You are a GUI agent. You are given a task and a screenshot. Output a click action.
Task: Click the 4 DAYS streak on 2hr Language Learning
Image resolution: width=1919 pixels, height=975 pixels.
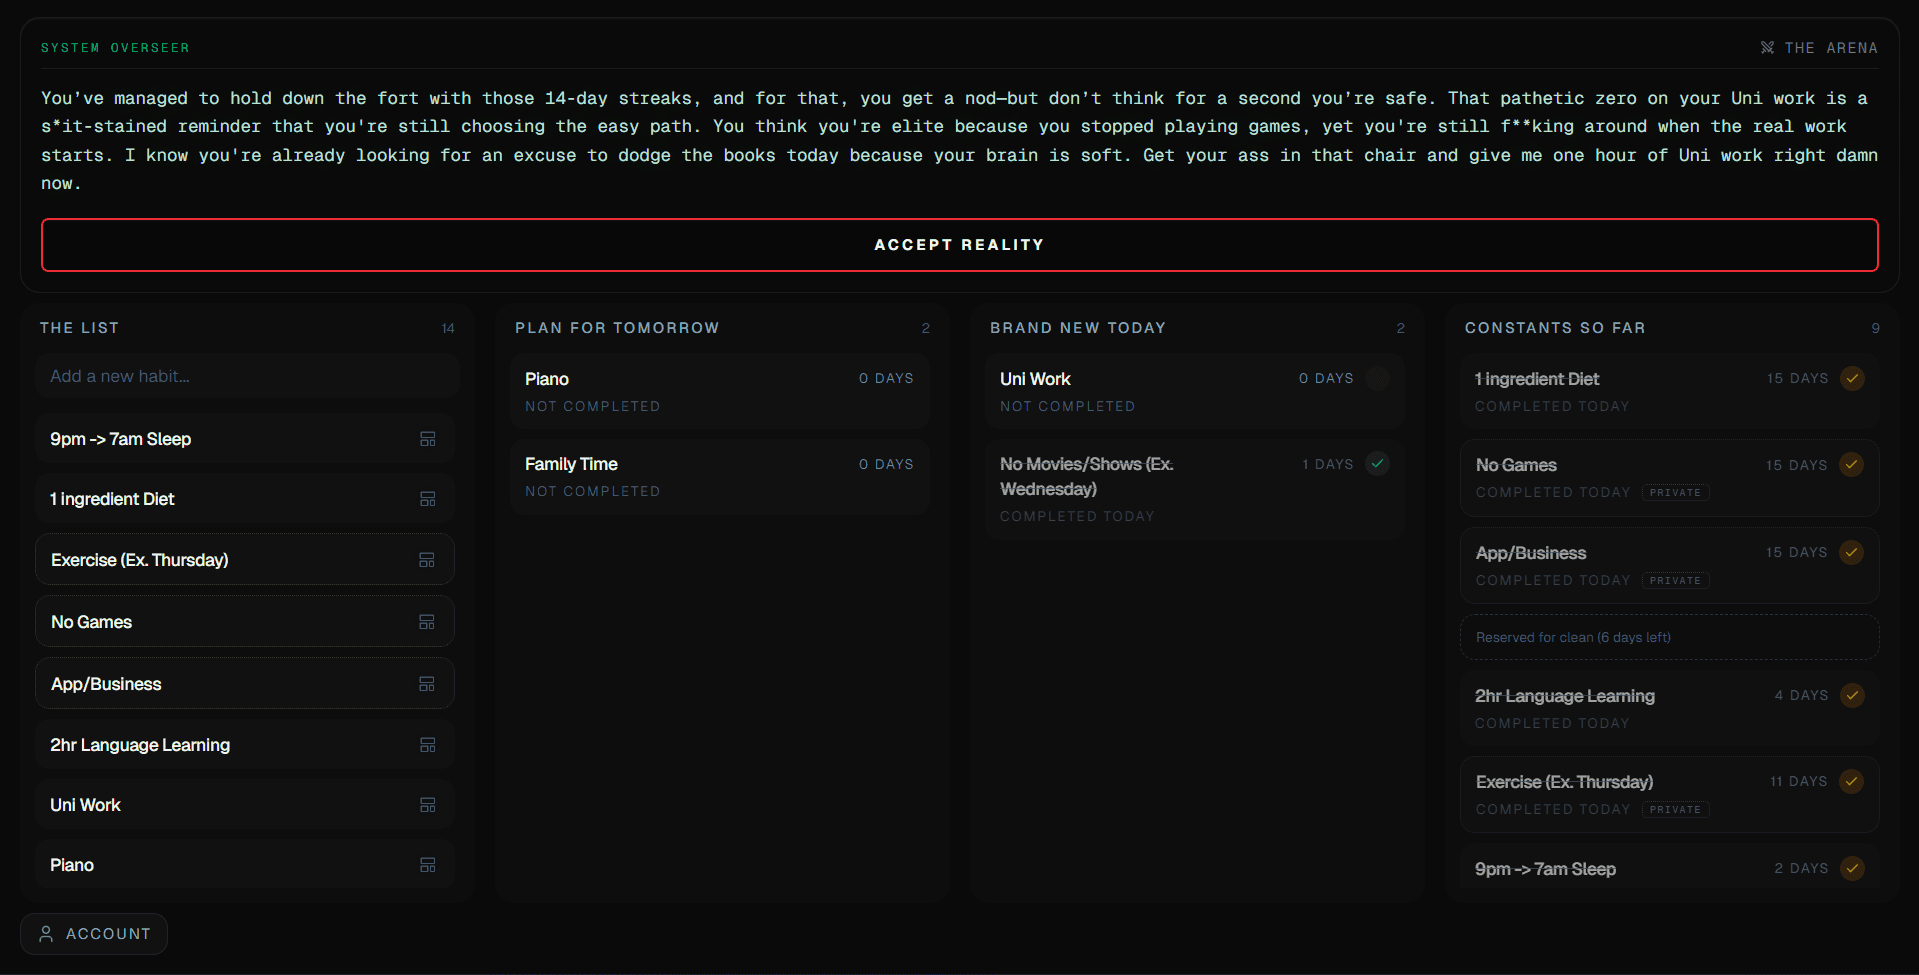[1801, 695]
